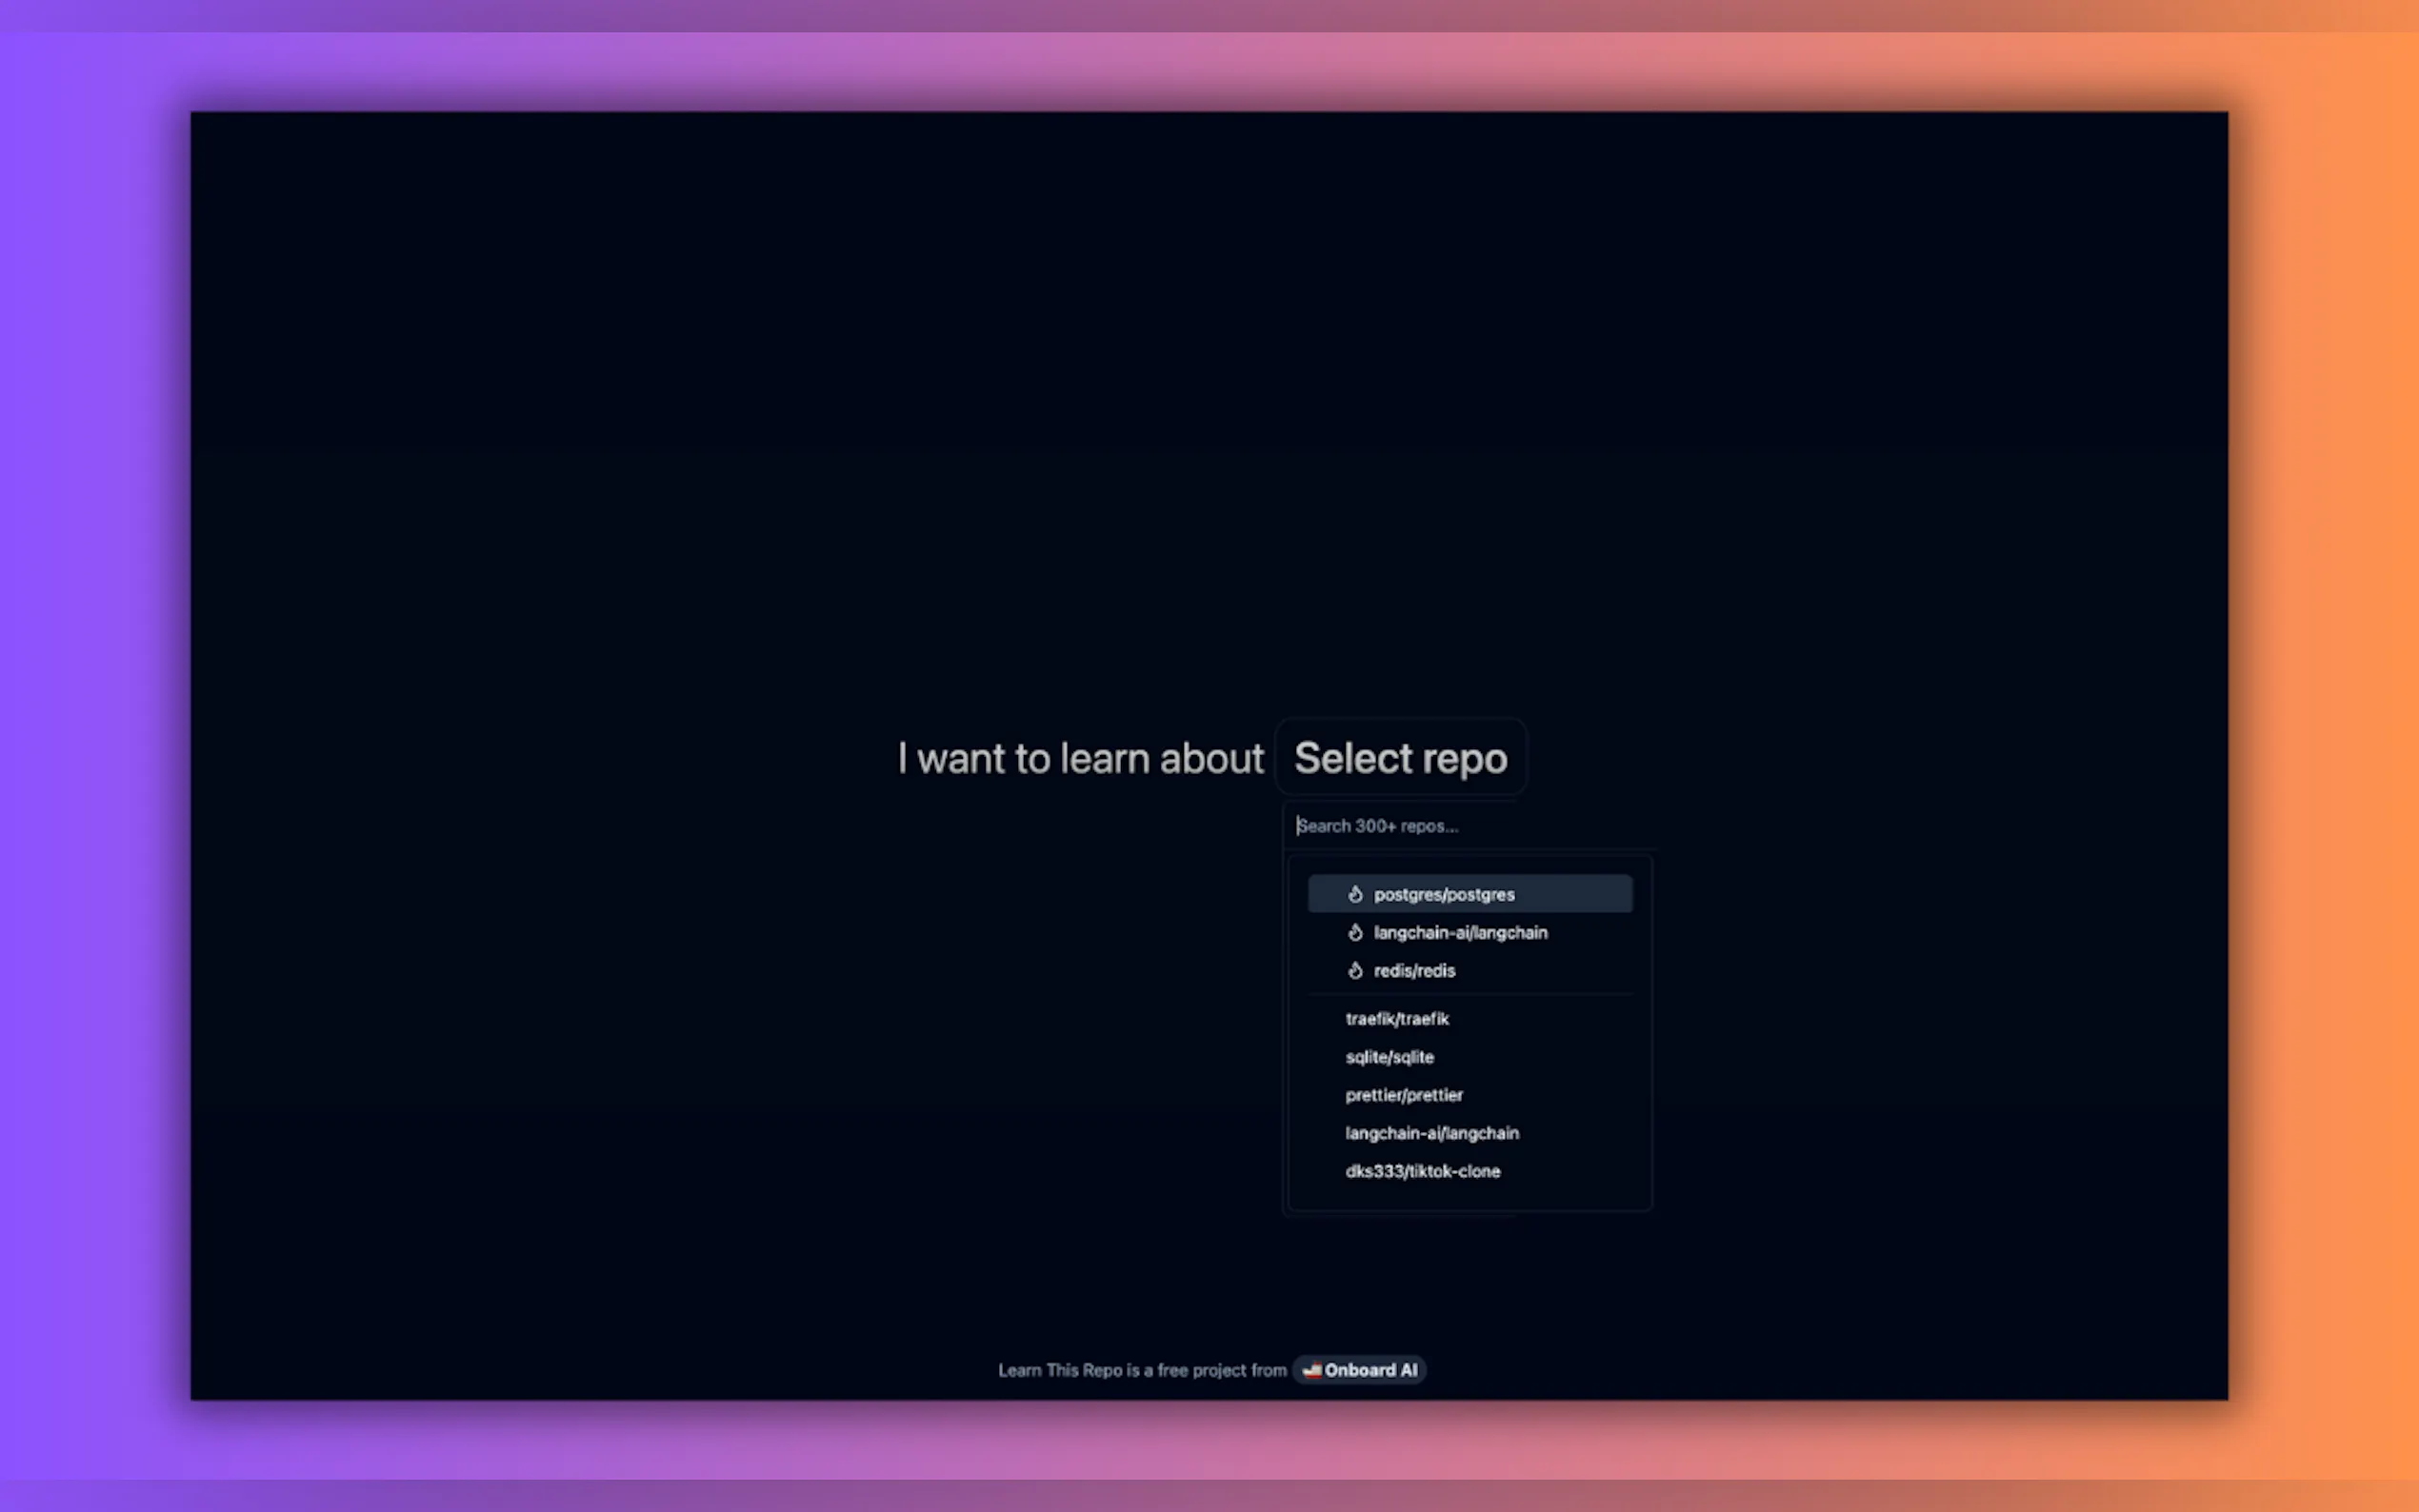Pick the trending langchain-ai/langchain entry with flame
This screenshot has height=1512, width=2419.
[1460, 932]
